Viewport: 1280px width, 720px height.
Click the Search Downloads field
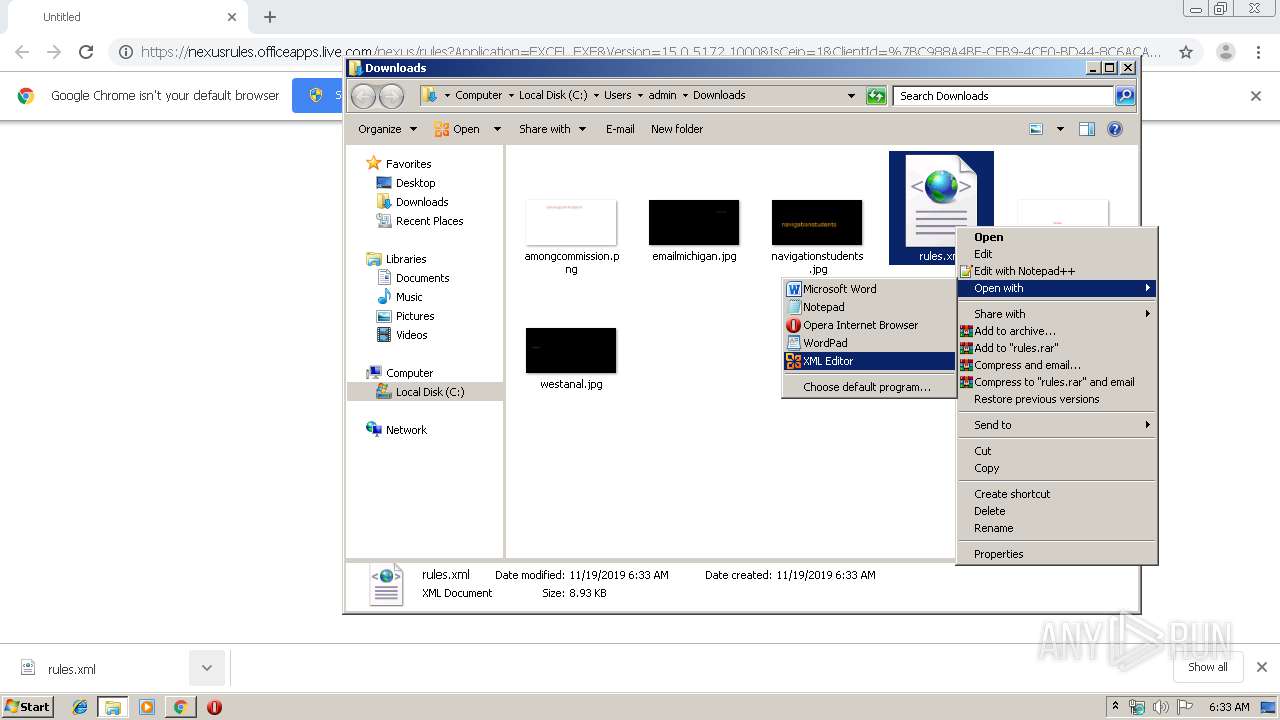coord(1003,96)
